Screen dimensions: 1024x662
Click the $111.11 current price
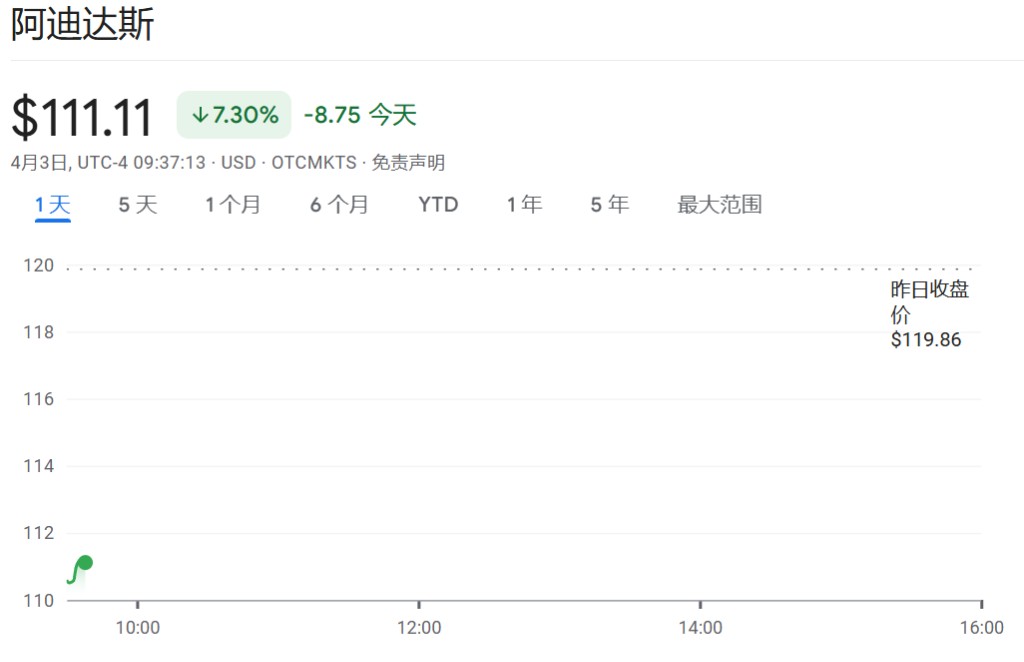coord(82,117)
